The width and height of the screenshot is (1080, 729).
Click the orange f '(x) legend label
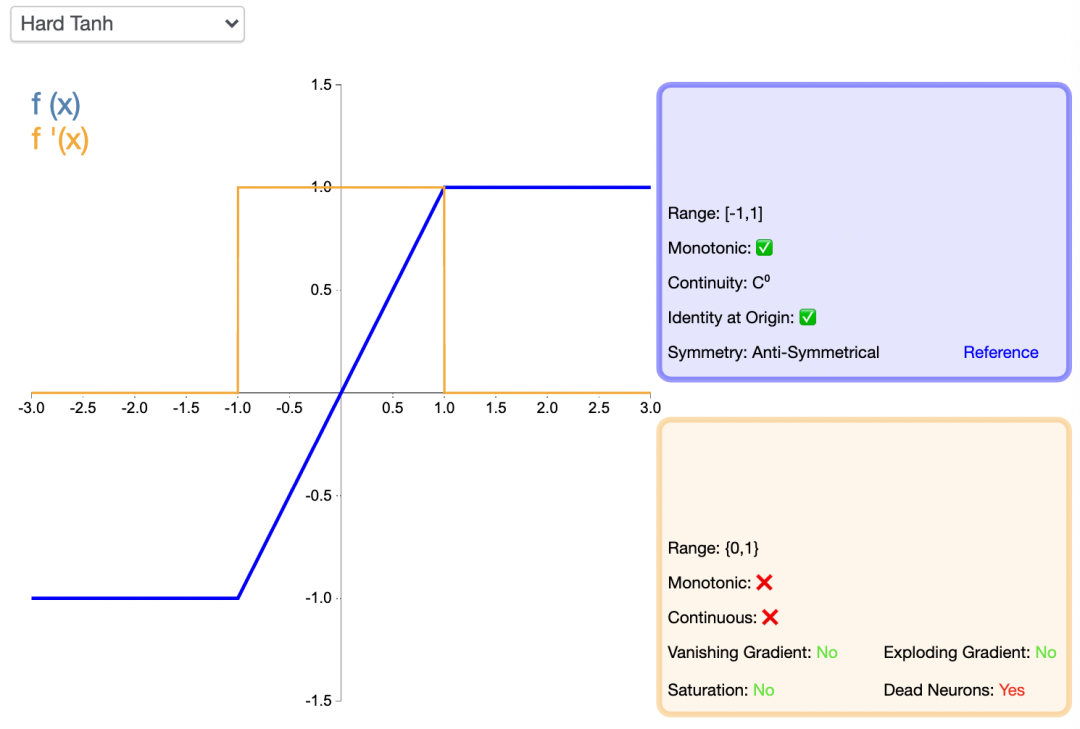pos(60,139)
